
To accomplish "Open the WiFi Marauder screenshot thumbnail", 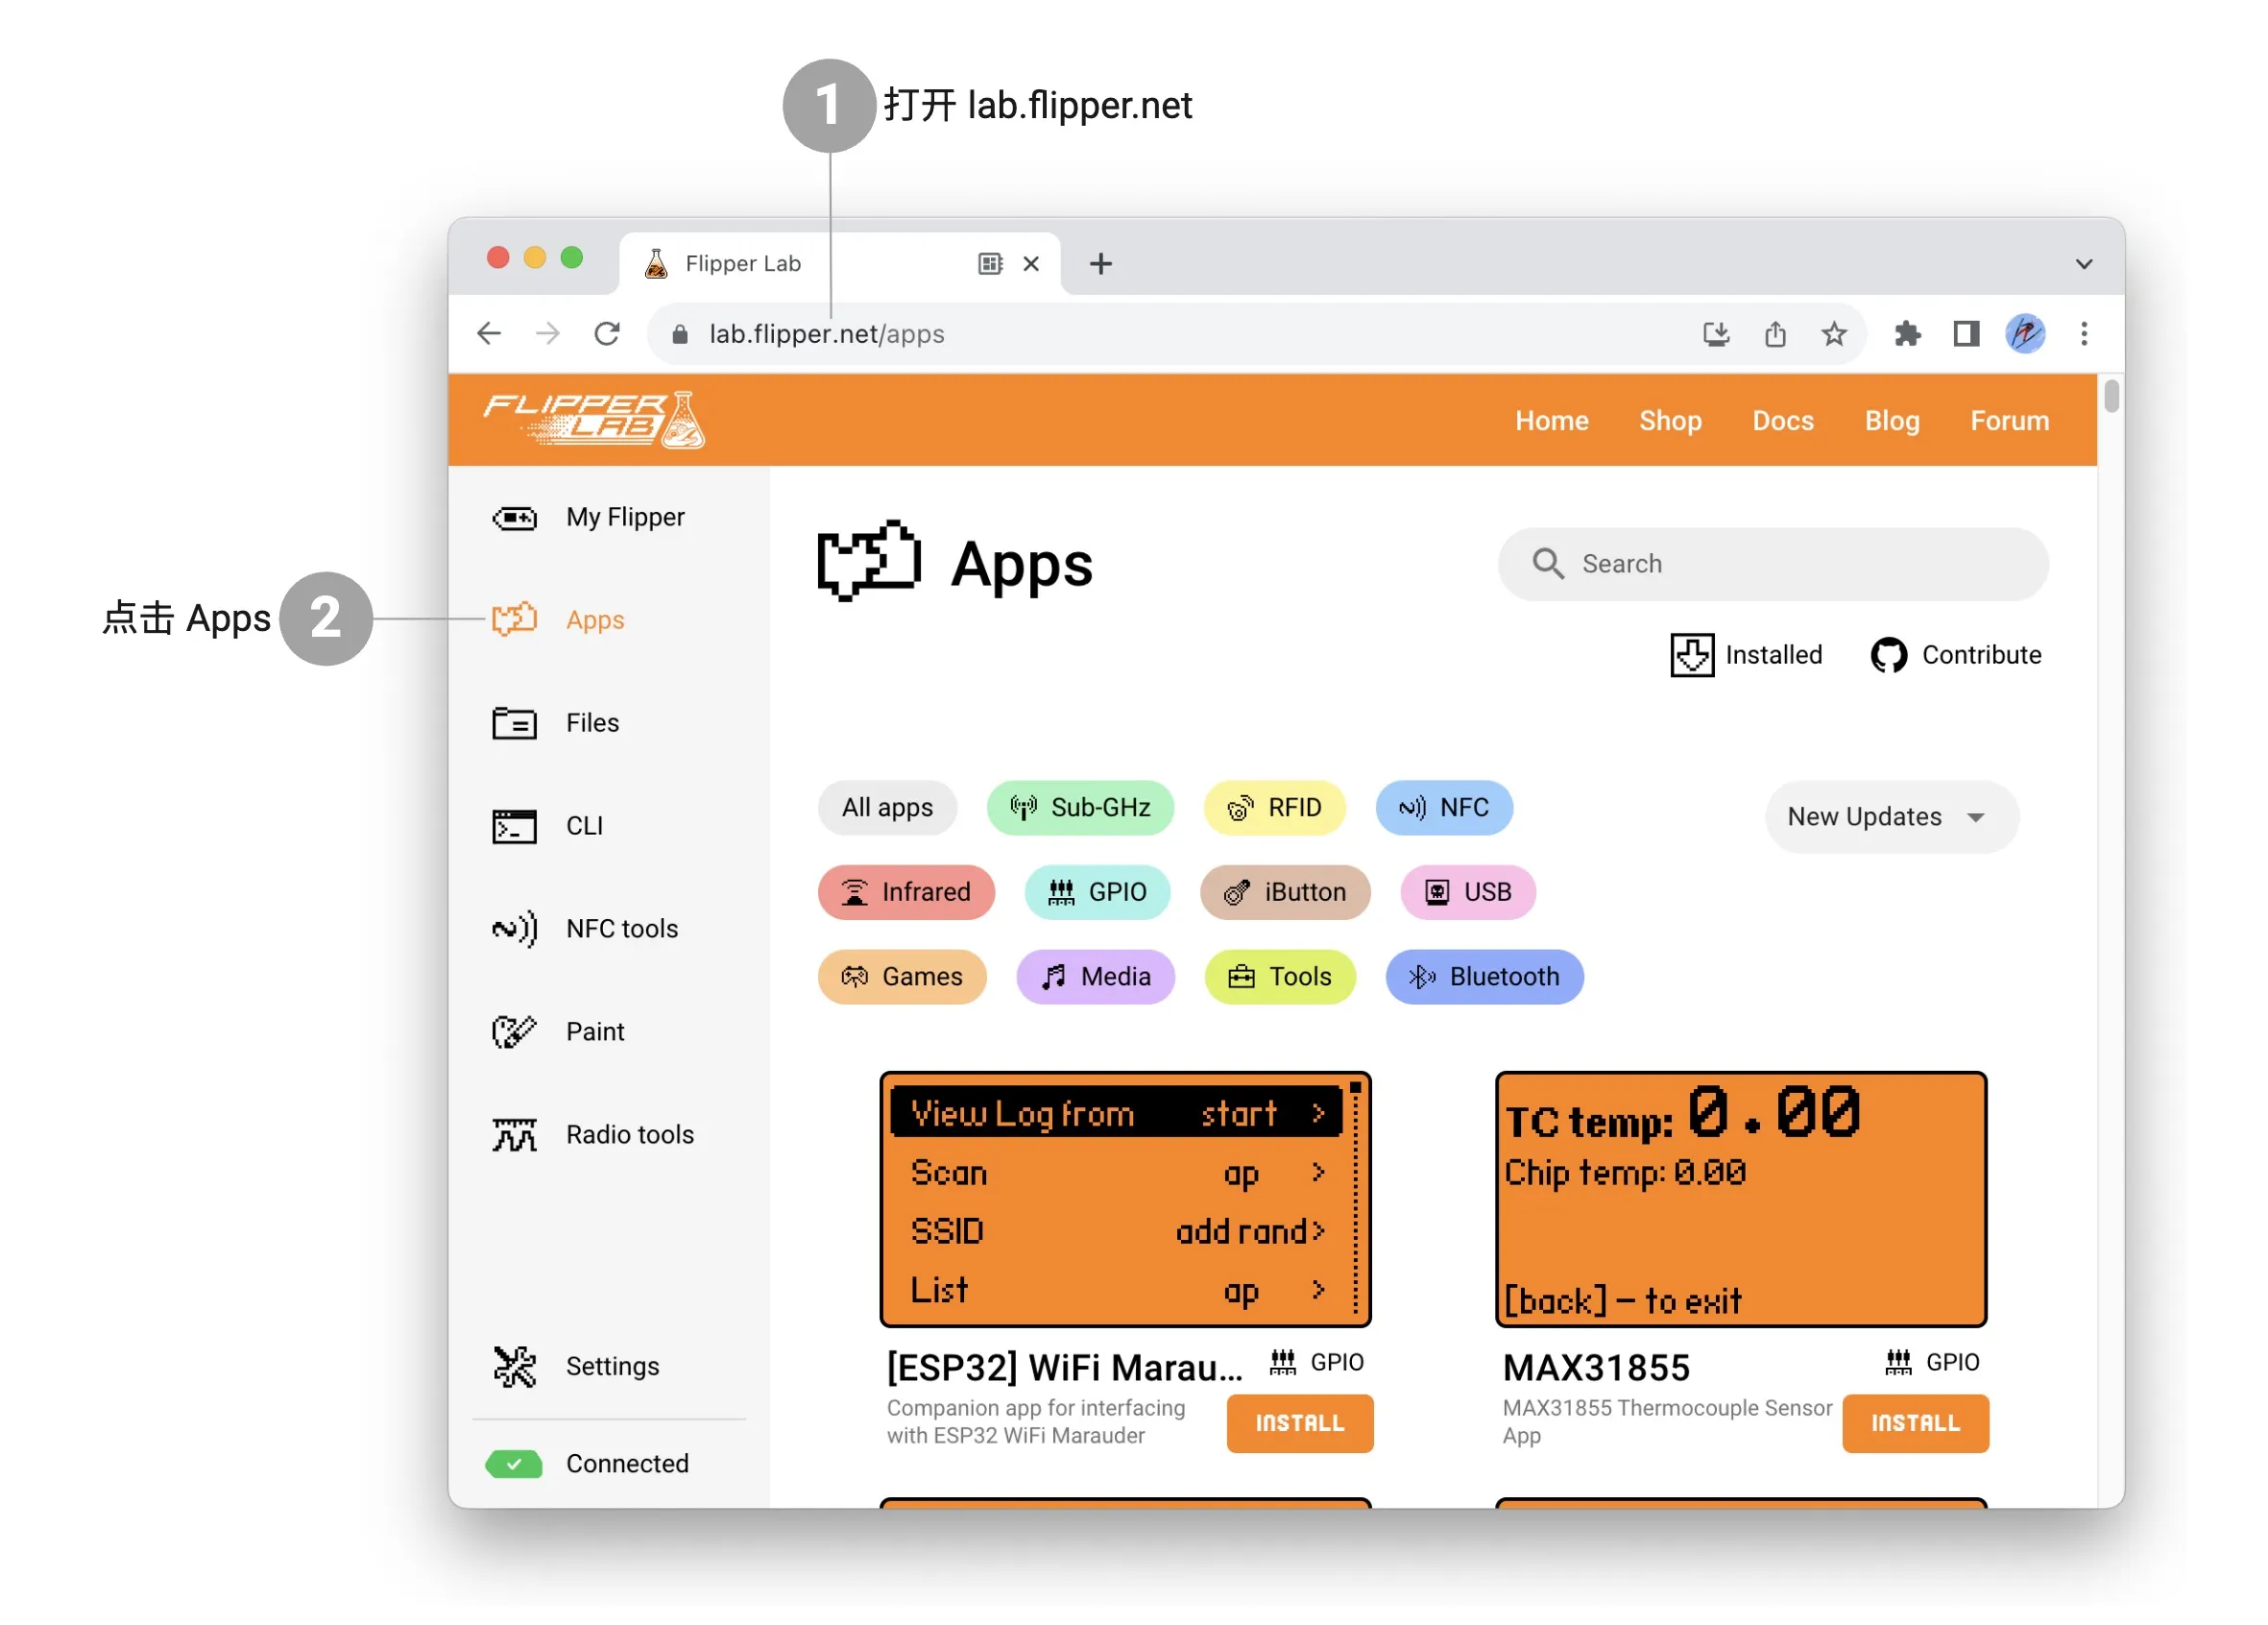I will point(1125,1199).
